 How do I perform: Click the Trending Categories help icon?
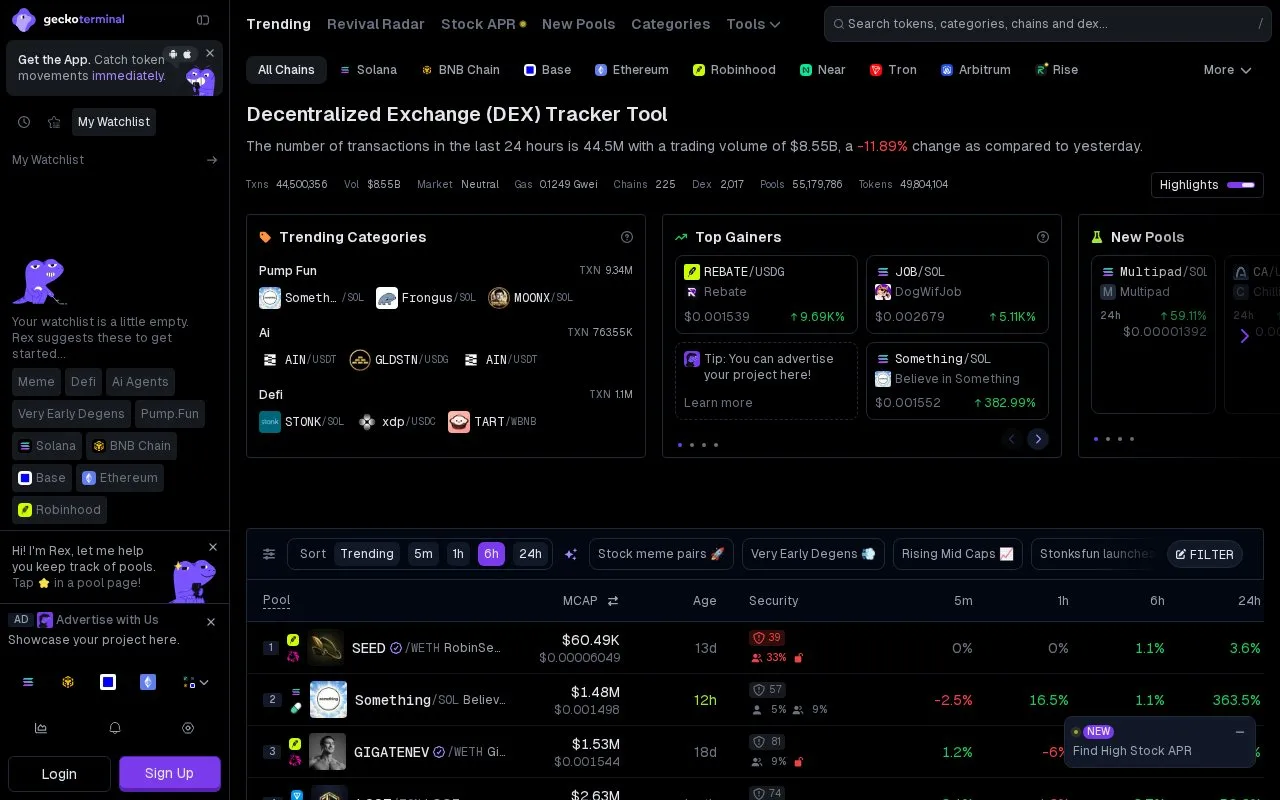[x=627, y=237]
